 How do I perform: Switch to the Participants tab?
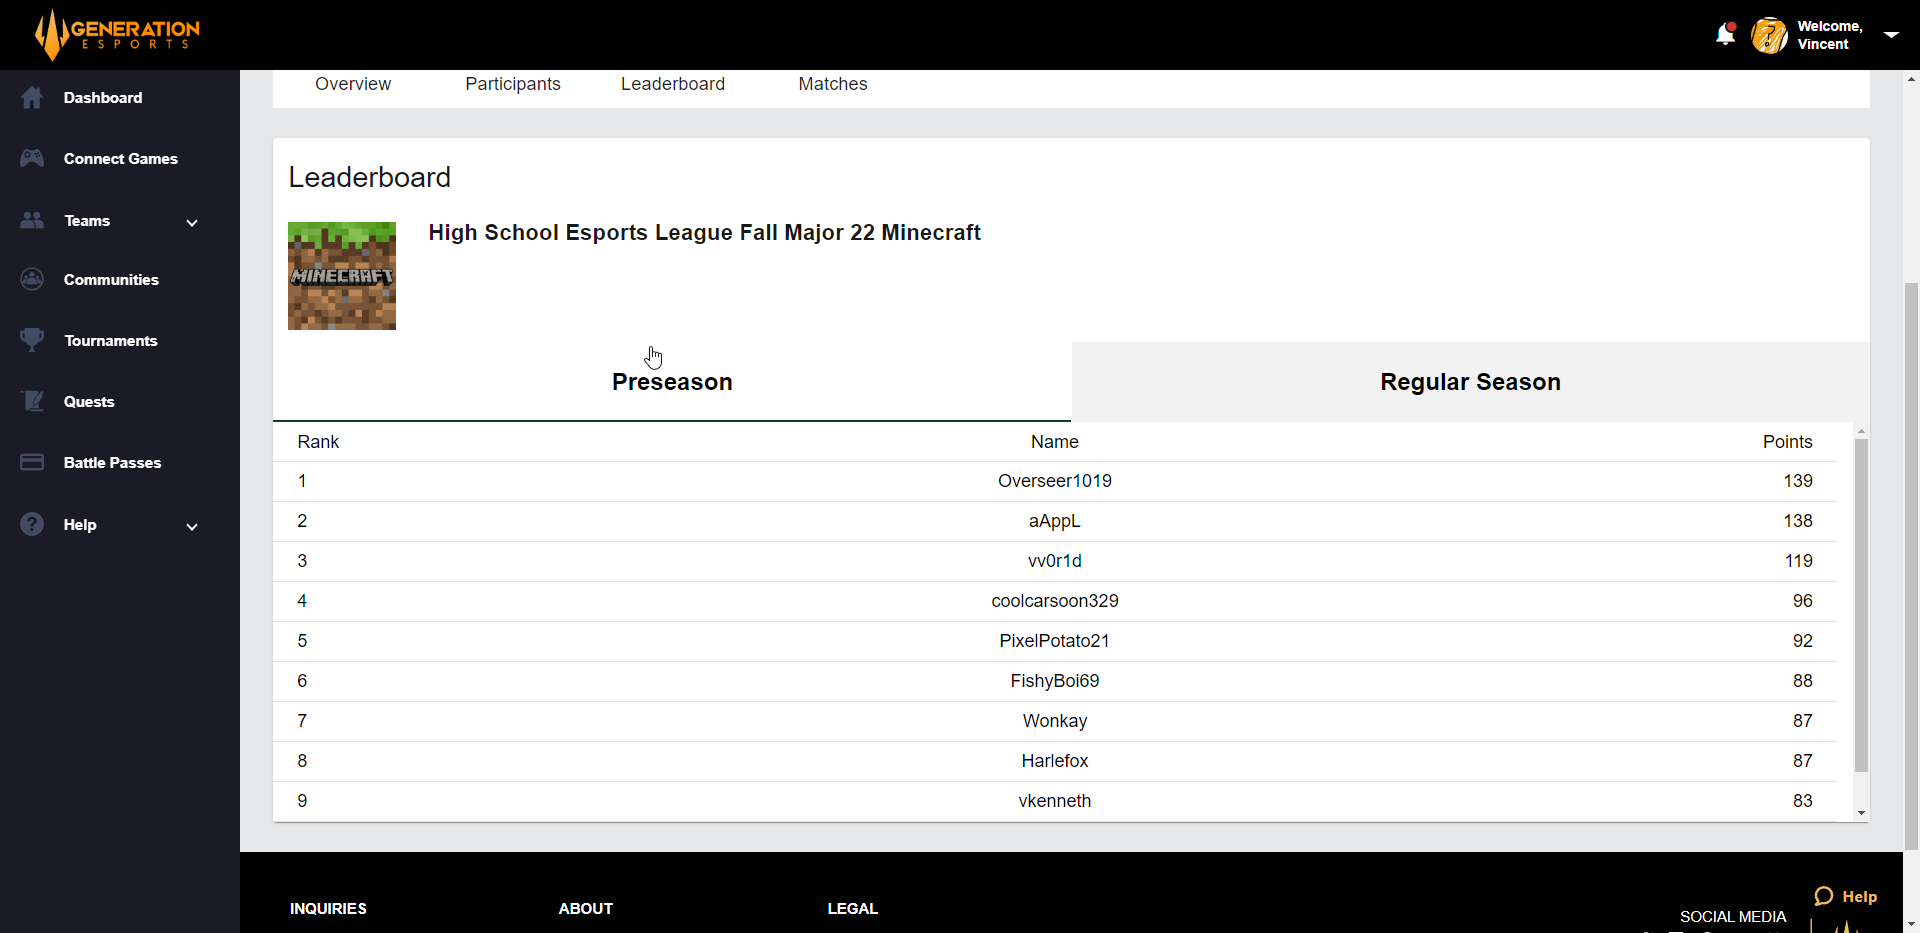pyautogui.click(x=513, y=84)
